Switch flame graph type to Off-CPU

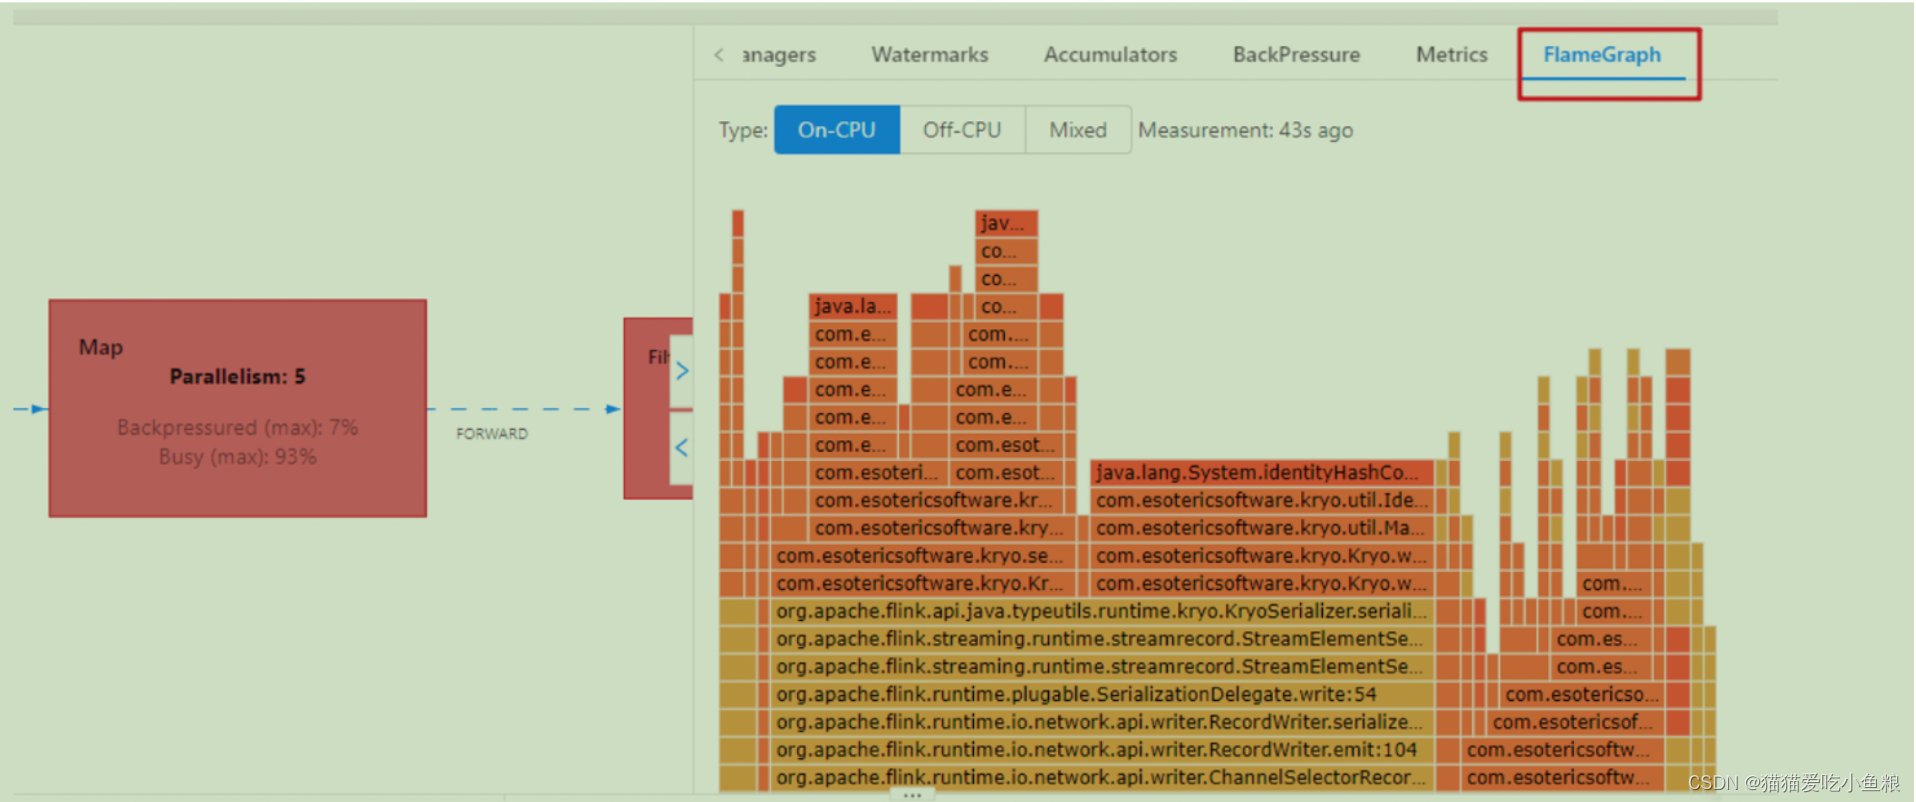pyautogui.click(x=962, y=130)
